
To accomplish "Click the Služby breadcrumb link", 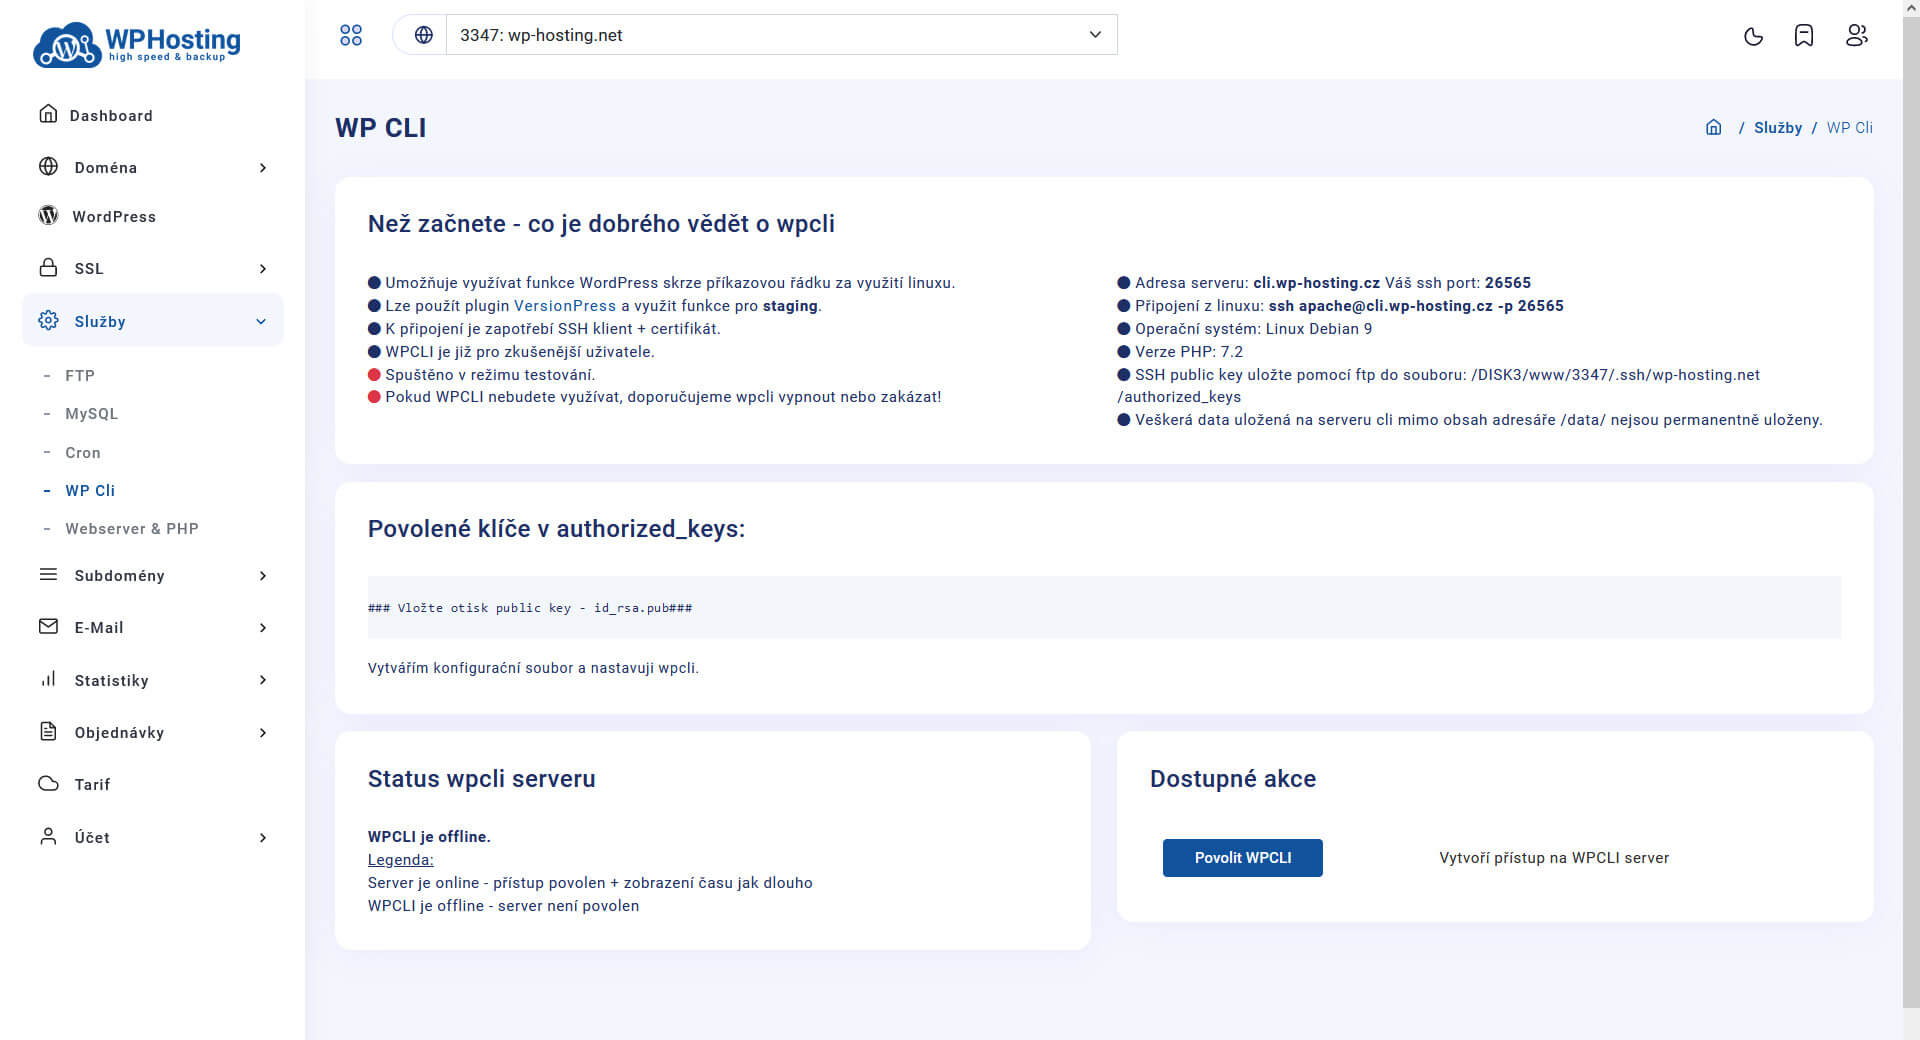I will (x=1778, y=128).
